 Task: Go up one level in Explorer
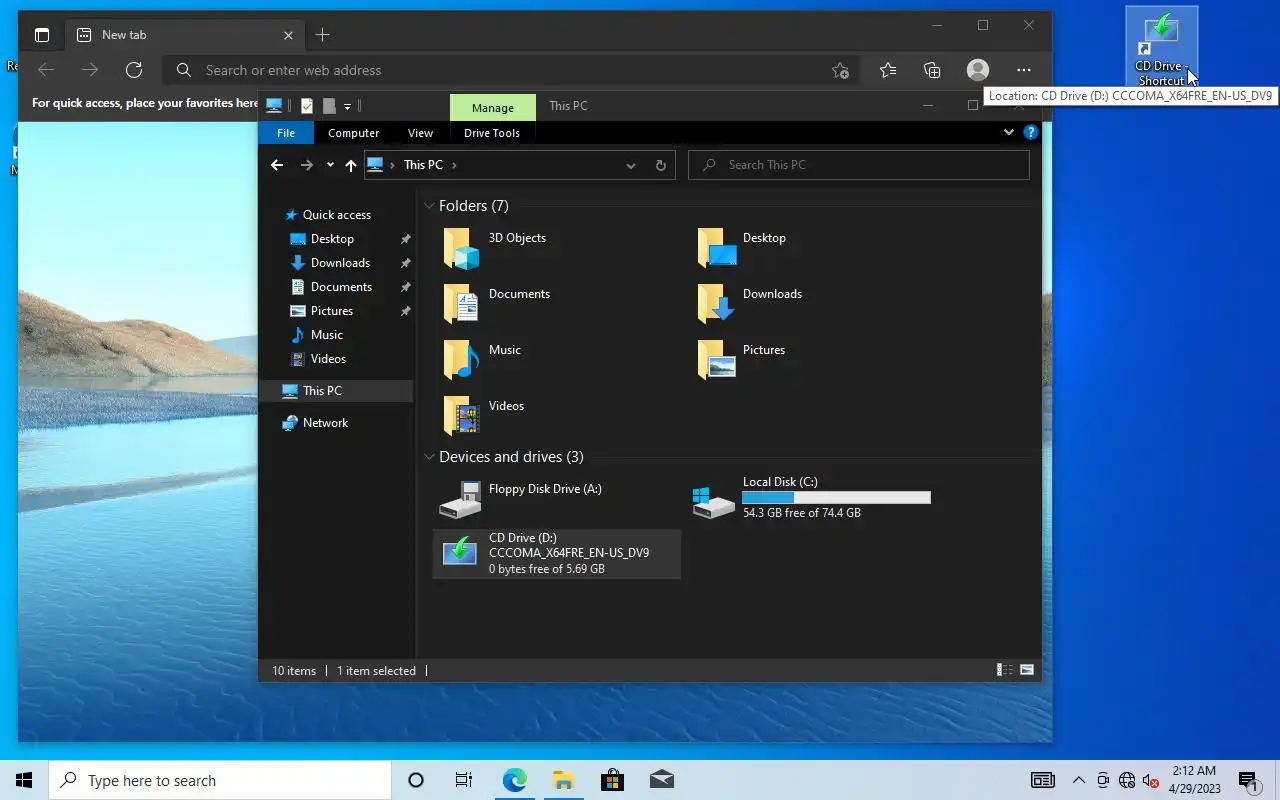click(350, 165)
